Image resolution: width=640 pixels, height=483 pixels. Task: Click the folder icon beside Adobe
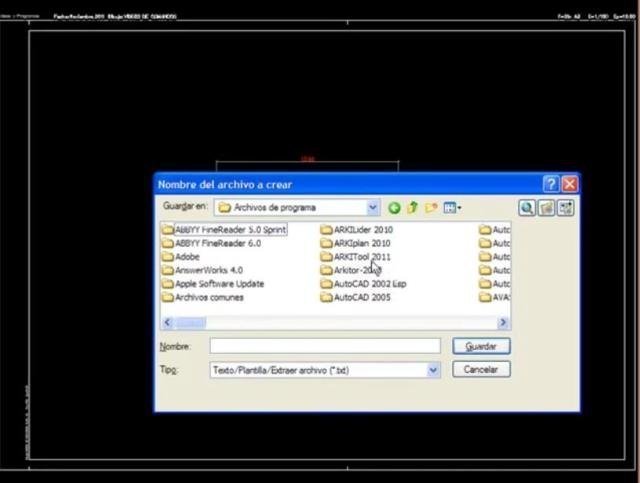pos(168,257)
